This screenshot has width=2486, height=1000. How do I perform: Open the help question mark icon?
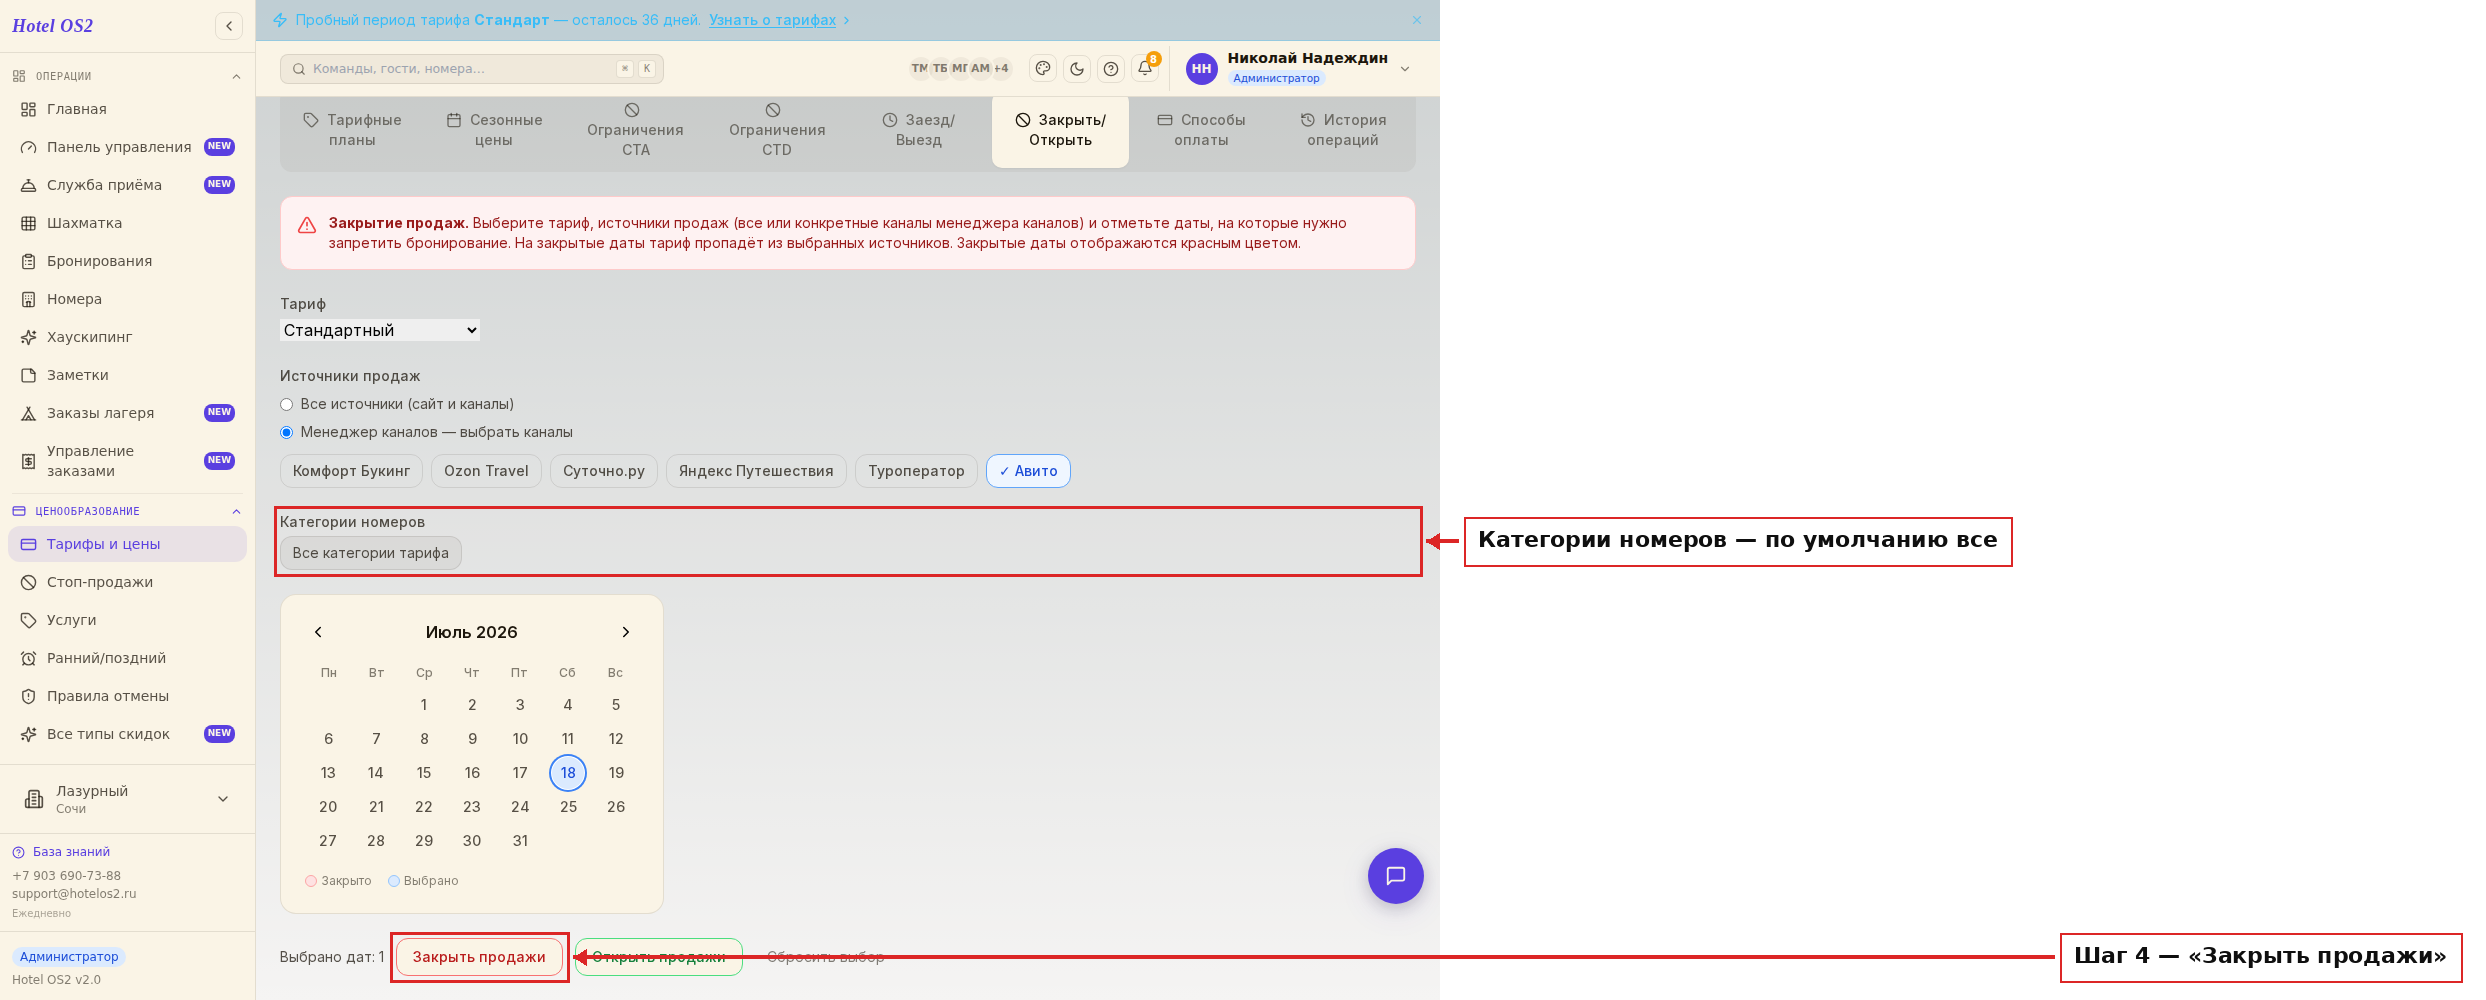(x=1111, y=69)
